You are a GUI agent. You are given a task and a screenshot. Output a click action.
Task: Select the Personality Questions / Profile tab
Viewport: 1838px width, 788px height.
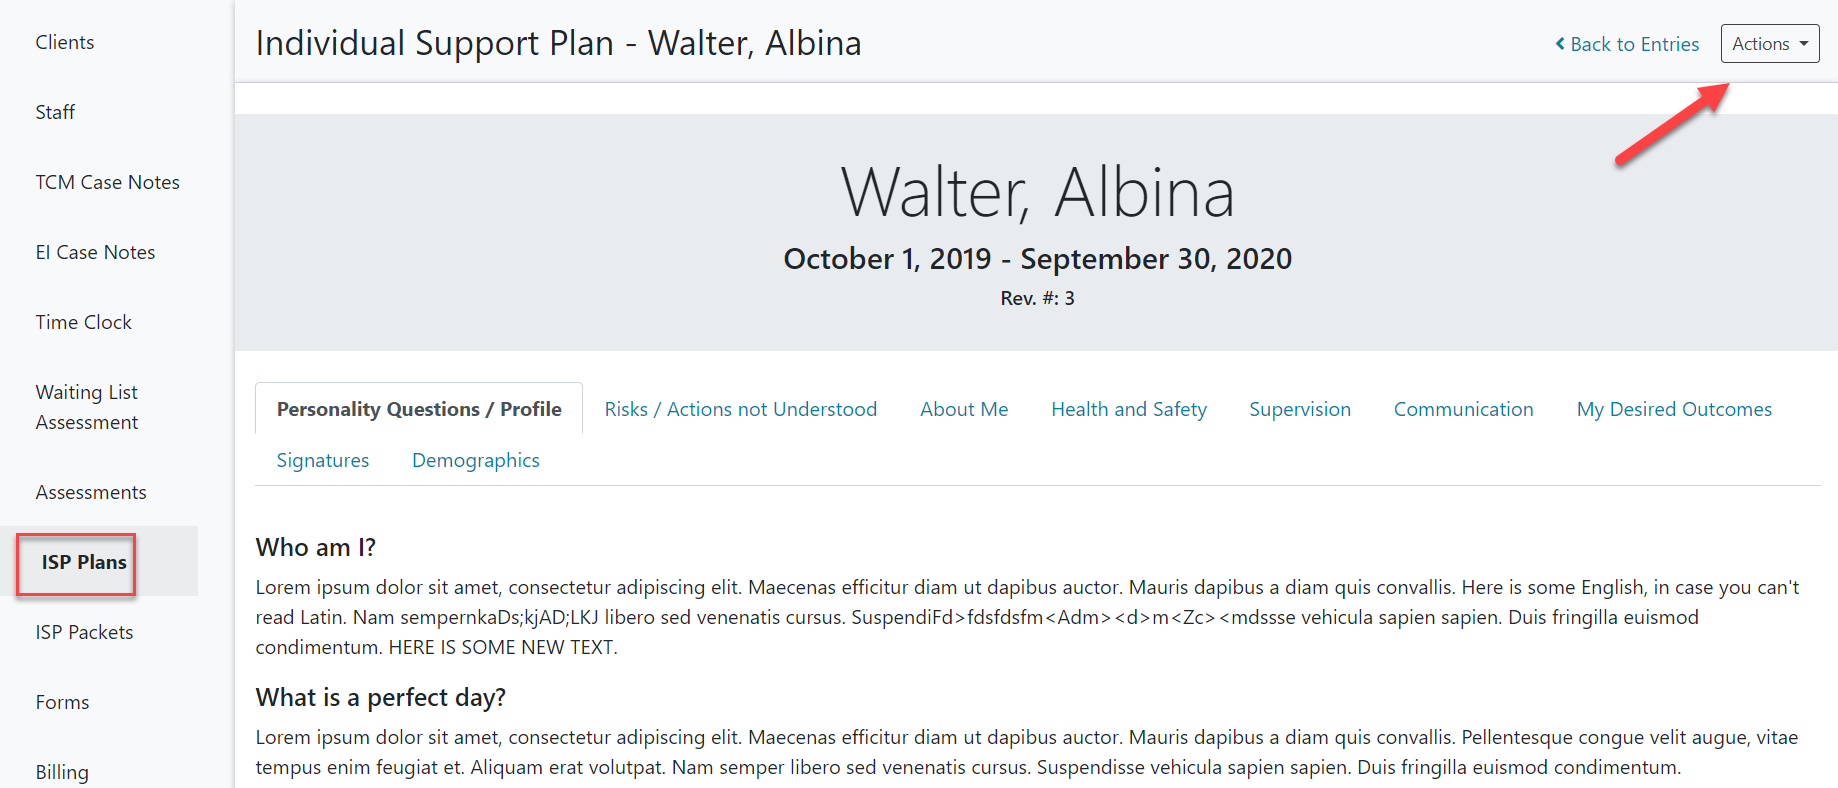(x=419, y=409)
